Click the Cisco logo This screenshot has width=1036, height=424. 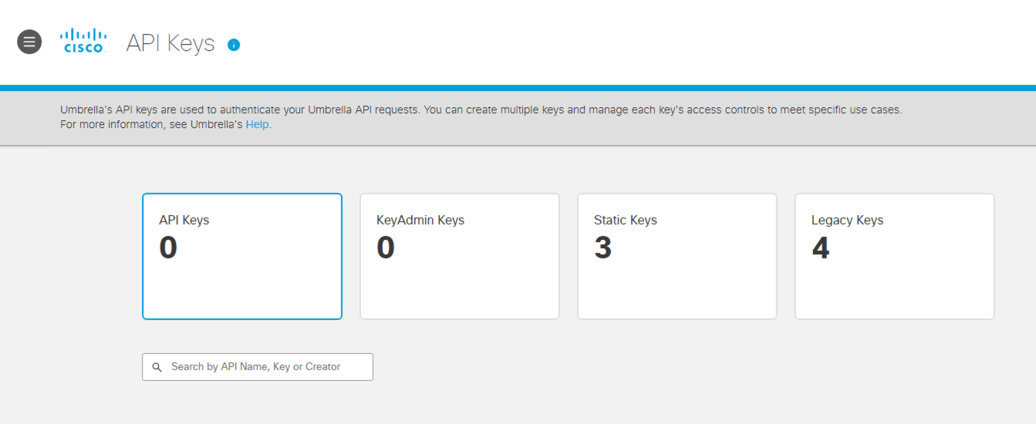click(83, 41)
